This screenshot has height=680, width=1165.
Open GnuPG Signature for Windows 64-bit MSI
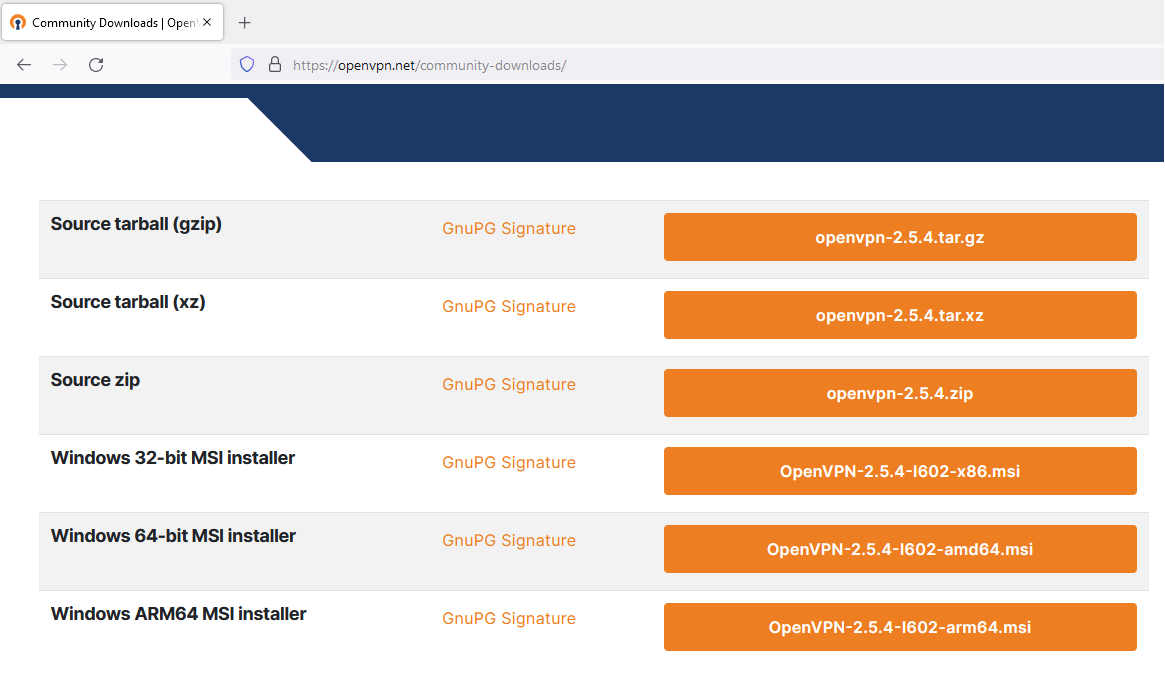point(509,541)
